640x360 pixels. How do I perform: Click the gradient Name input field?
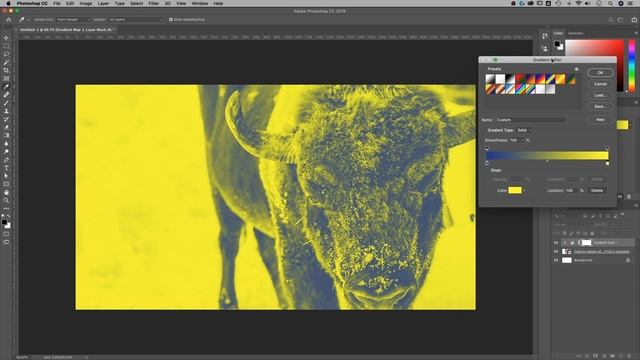531,120
